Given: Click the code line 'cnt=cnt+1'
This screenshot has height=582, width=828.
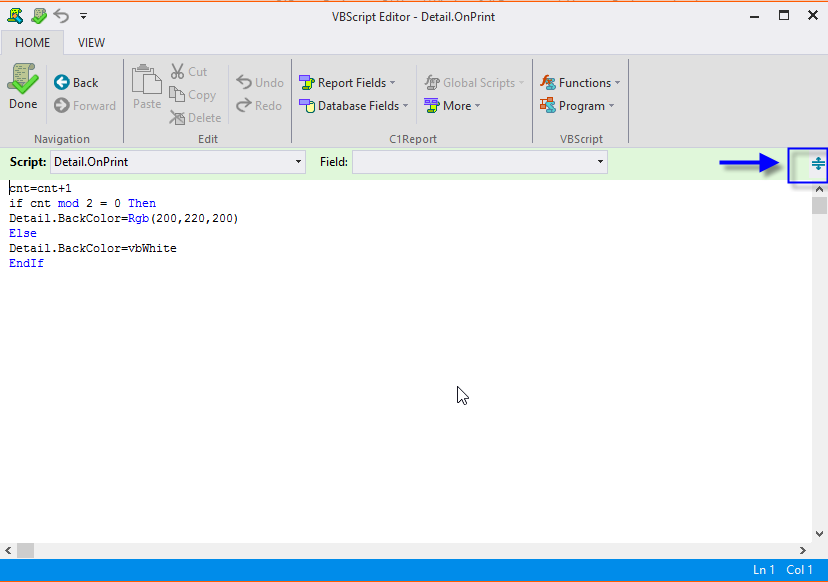Looking at the screenshot, I should point(40,189).
